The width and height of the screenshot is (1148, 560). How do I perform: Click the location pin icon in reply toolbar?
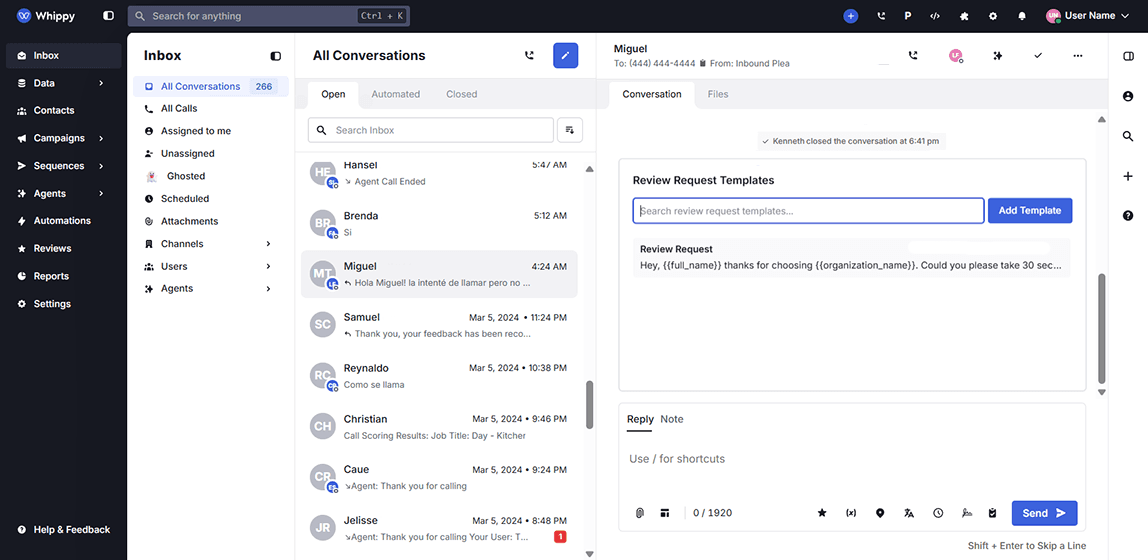pyautogui.click(x=880, y=513)
